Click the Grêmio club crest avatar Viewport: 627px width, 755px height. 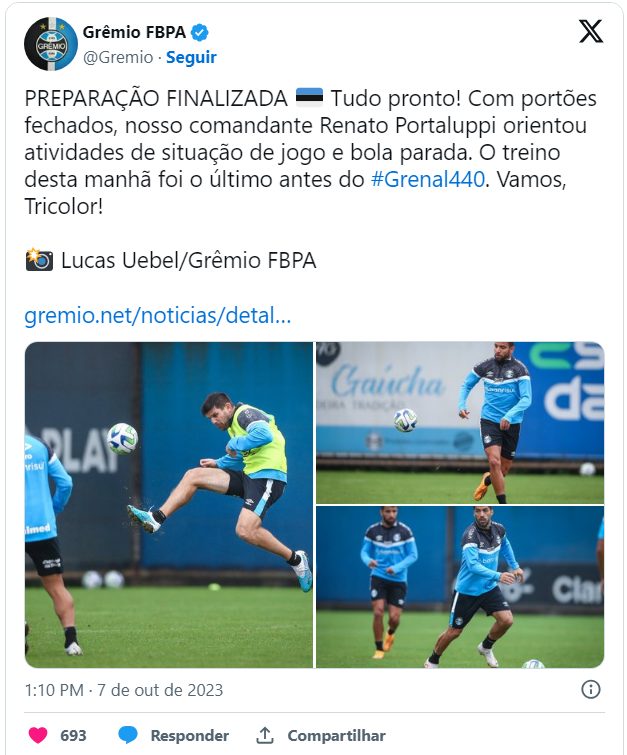point(51,44)
